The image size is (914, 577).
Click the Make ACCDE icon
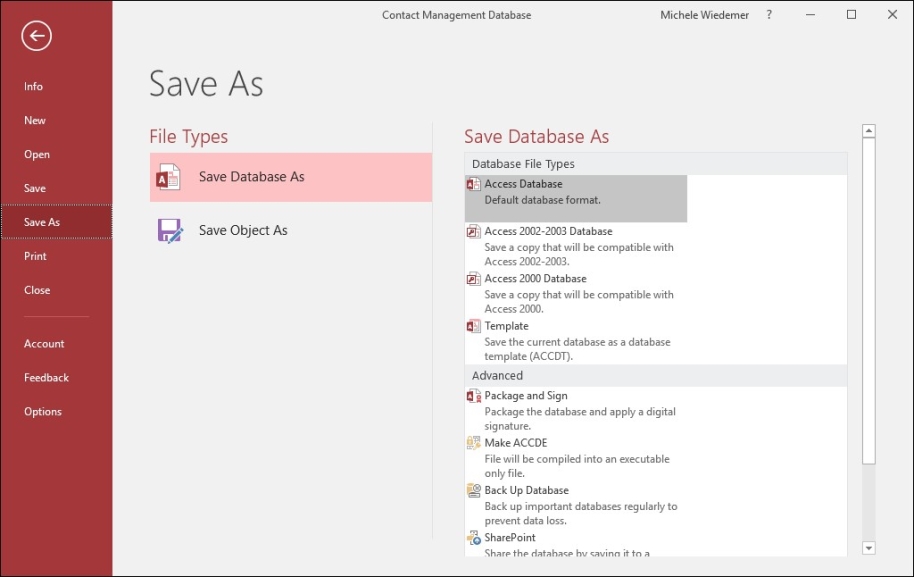(473, 443)
